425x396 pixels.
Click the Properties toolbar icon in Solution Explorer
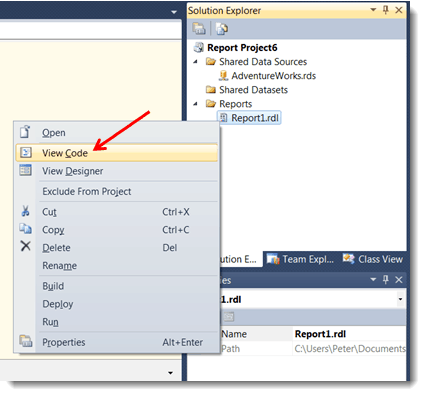point(199,29)
